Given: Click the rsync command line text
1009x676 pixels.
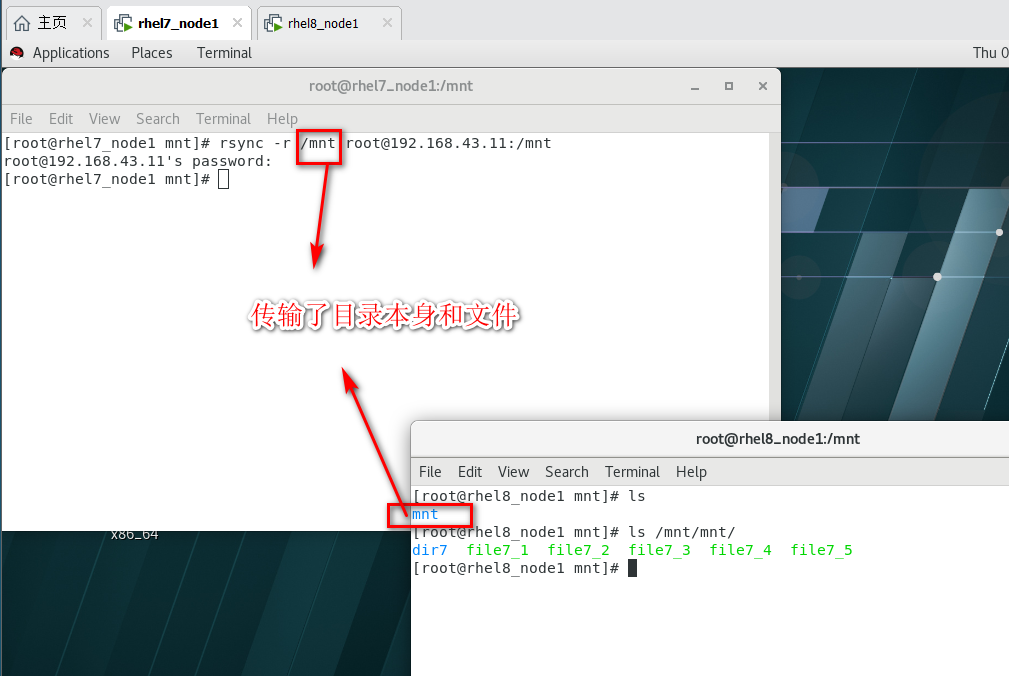Looking at the screenshot, I should tap(385, 143).
